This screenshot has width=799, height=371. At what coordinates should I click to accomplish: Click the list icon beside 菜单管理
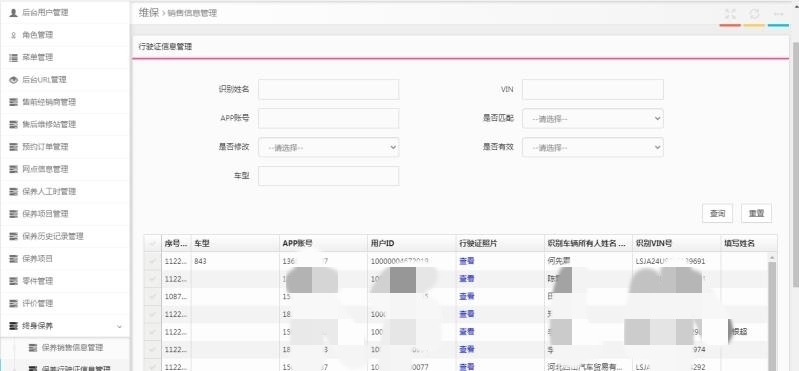(x=14, y=58)
